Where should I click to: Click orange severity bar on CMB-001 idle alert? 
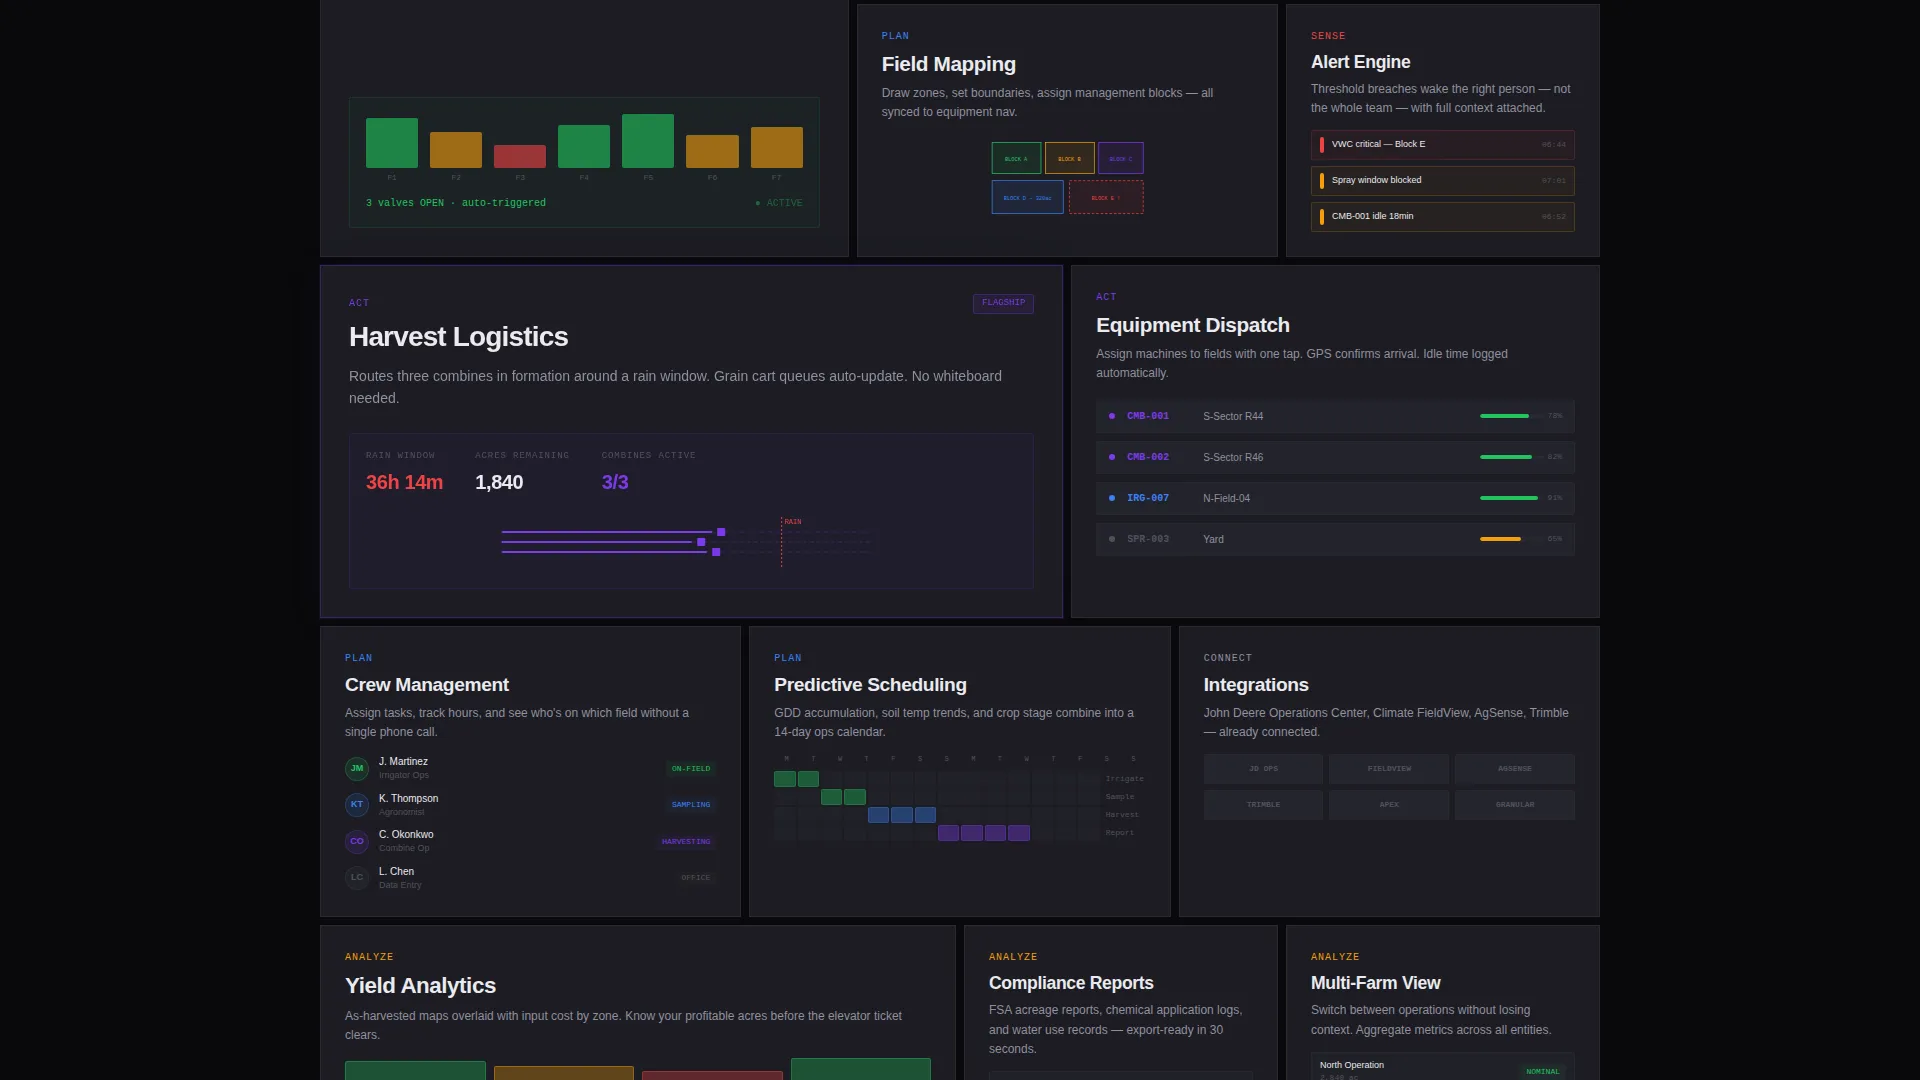coord(1322,217)
